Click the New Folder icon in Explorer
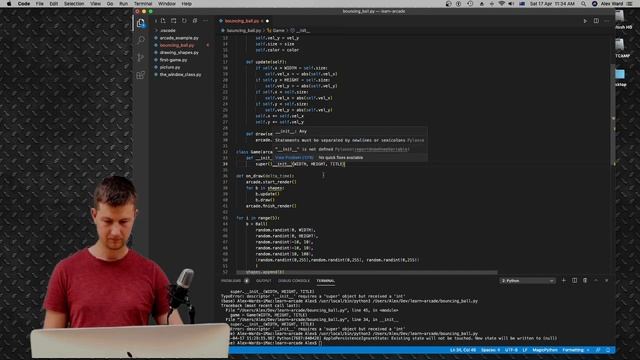The image size is (640, 360). tap(174, 21)
